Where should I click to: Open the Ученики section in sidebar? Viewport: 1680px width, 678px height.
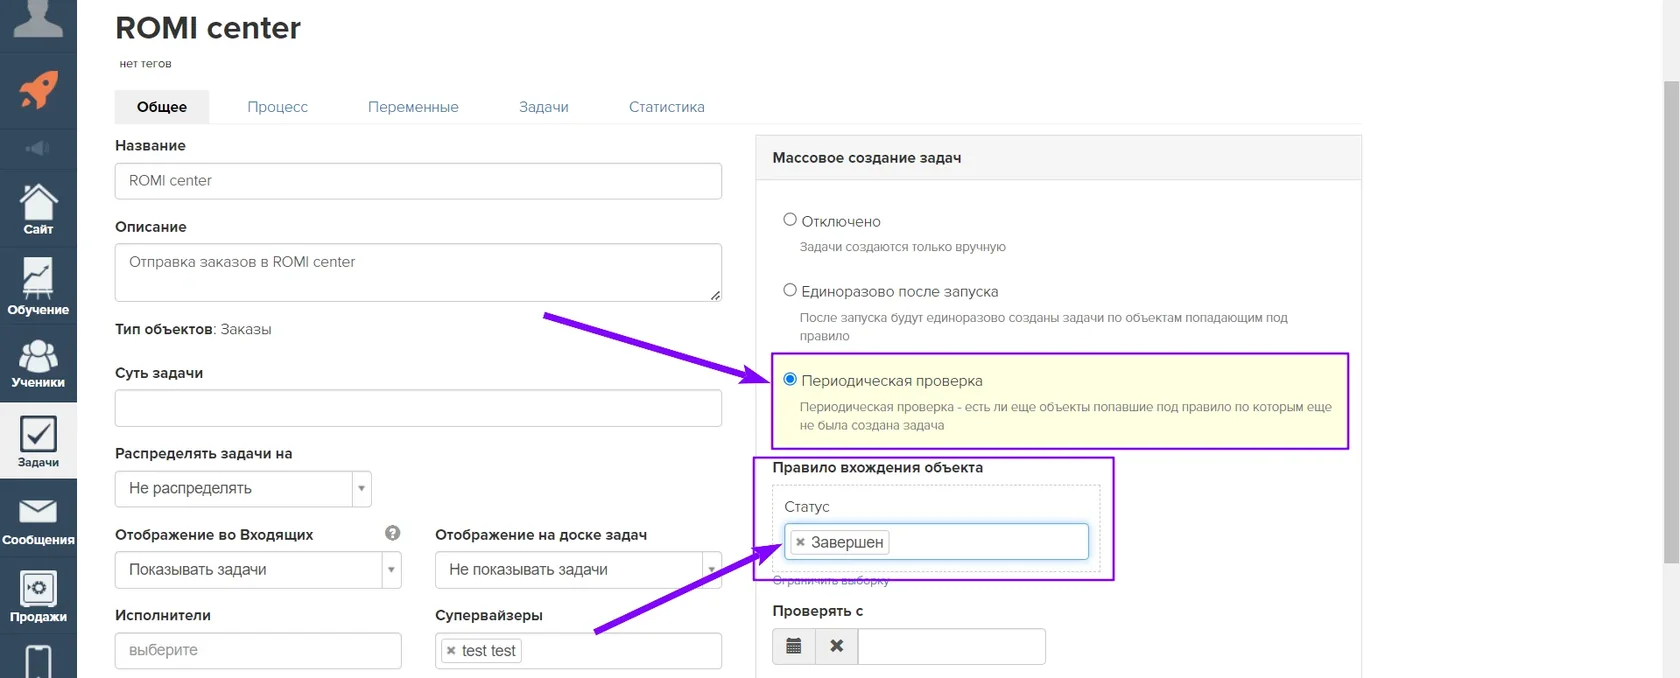tap(38, 364)
